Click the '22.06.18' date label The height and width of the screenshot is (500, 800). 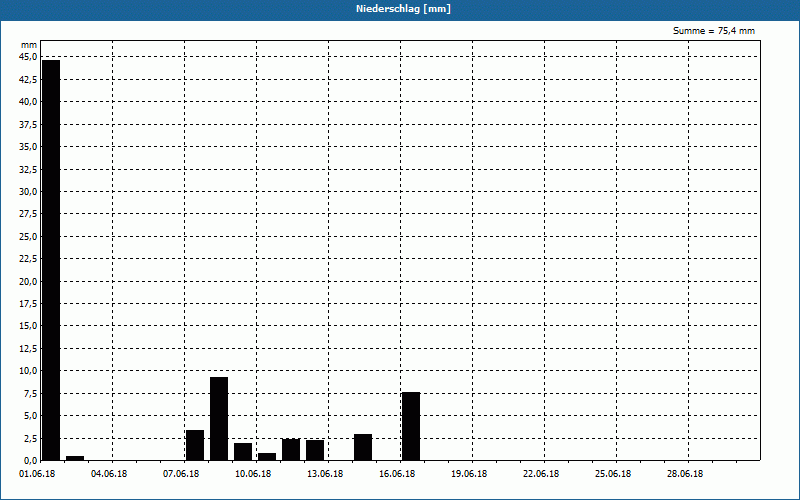point(541,474)
